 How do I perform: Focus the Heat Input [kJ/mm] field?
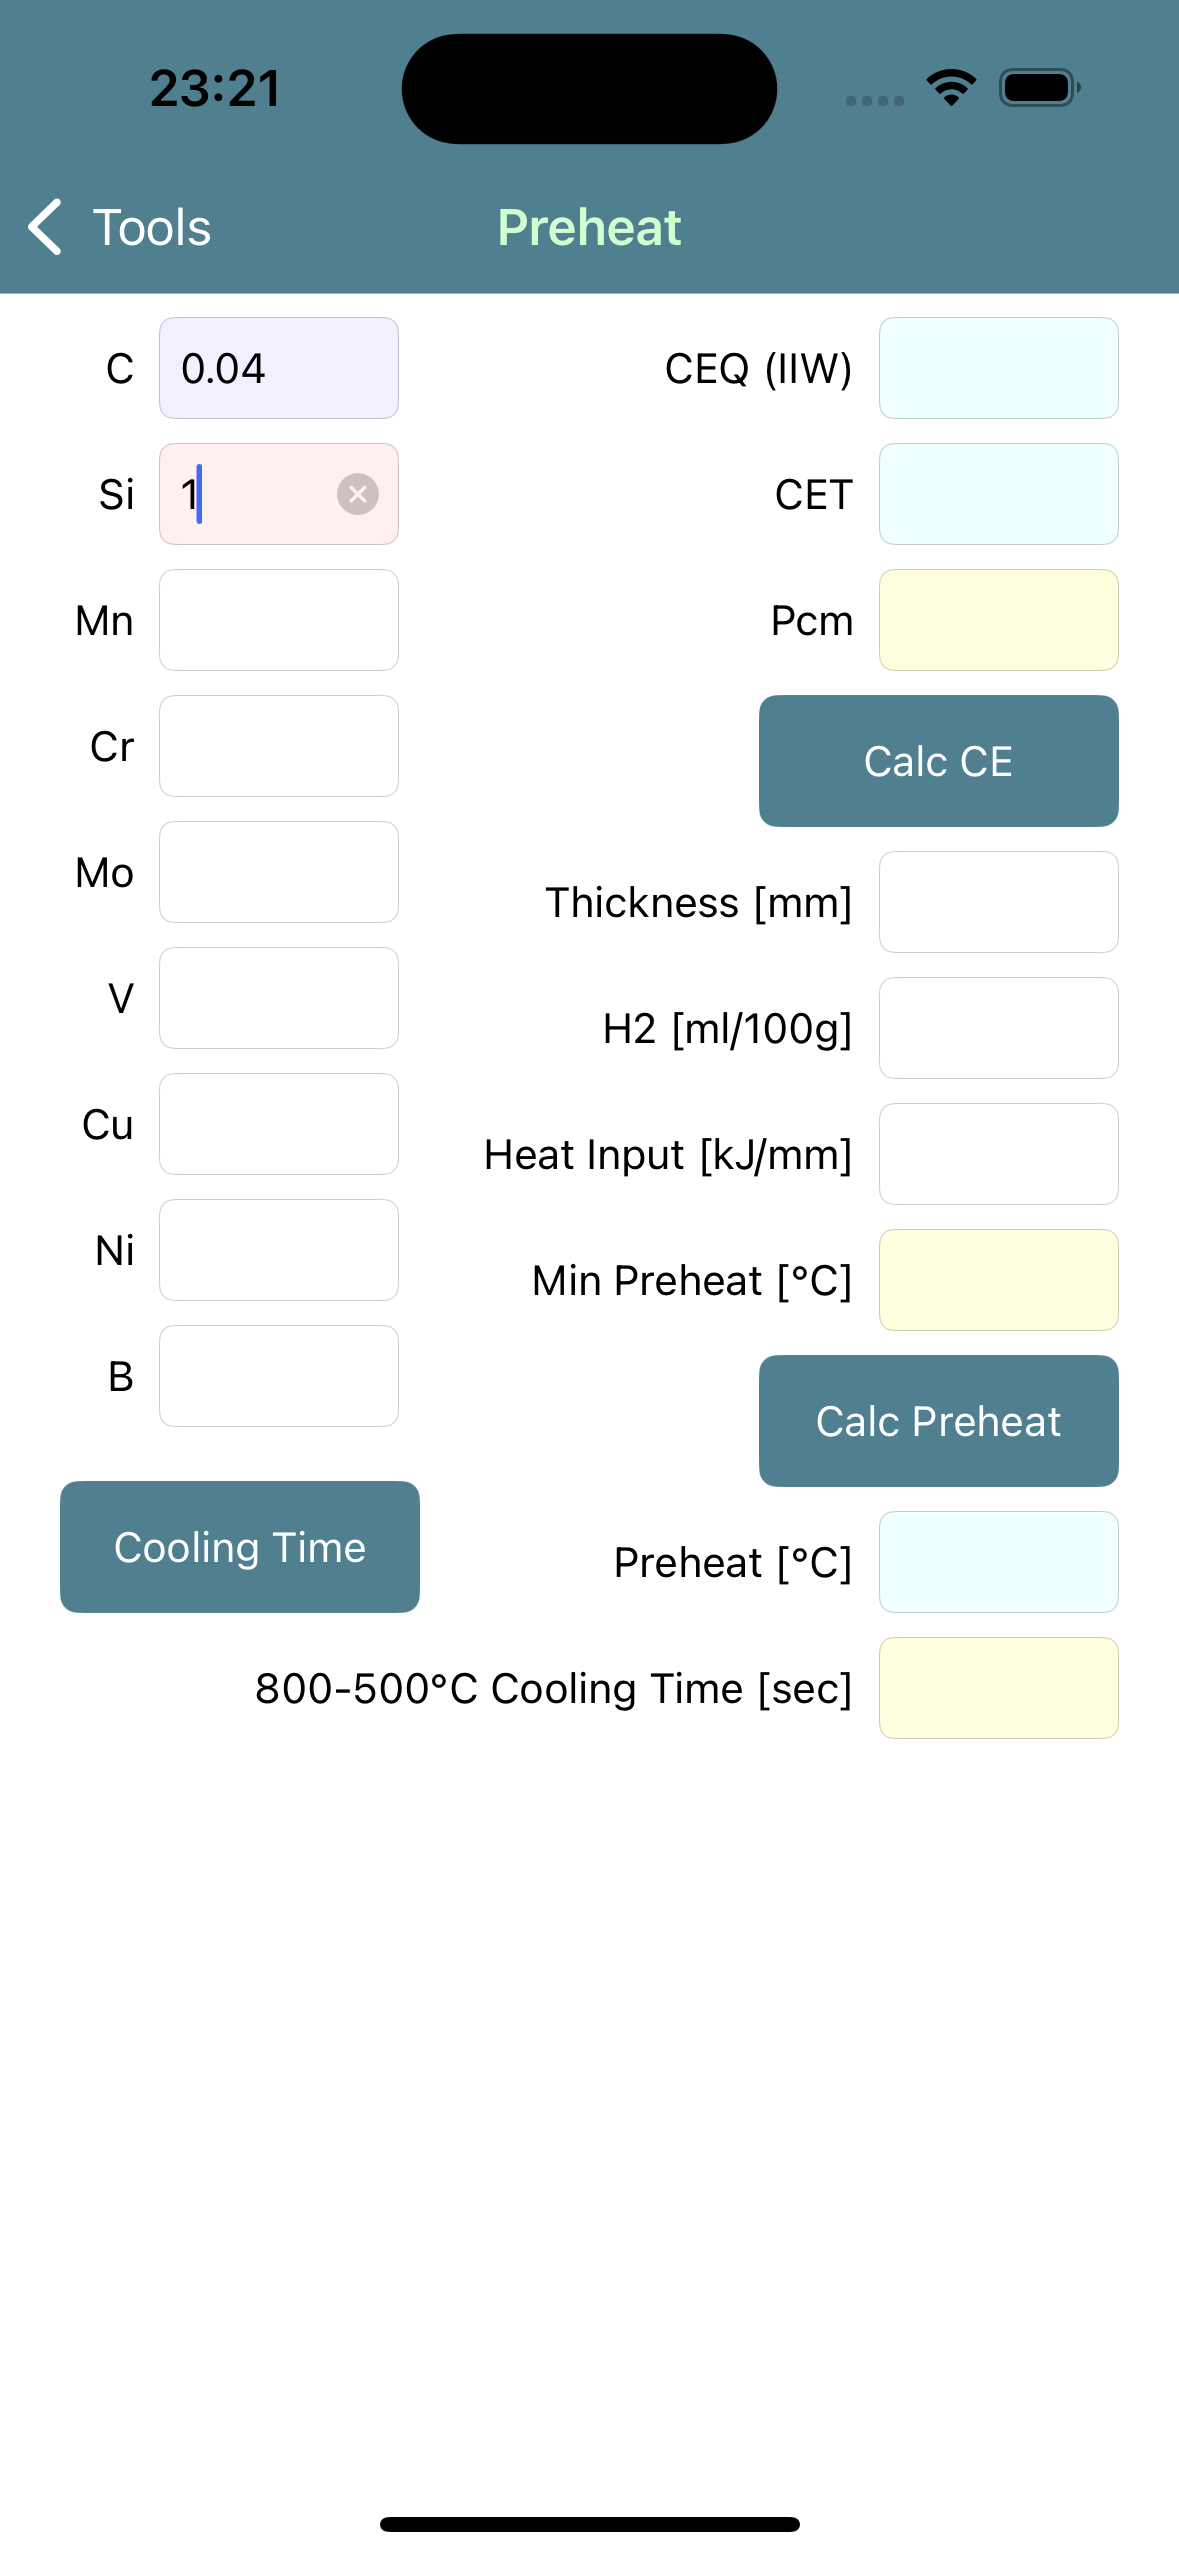coord(999,1154)
